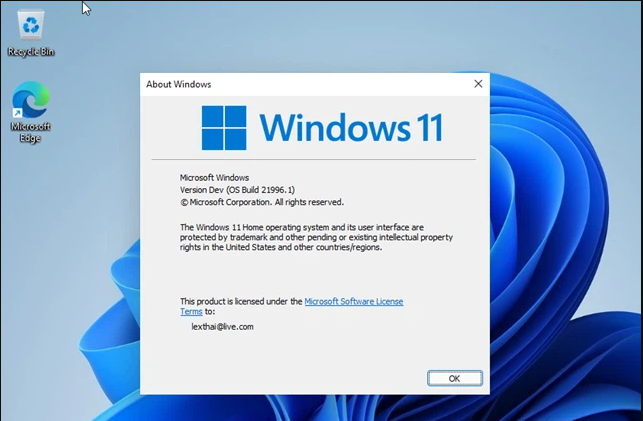Click the Windows 11 four-square logo

(224, 128)
